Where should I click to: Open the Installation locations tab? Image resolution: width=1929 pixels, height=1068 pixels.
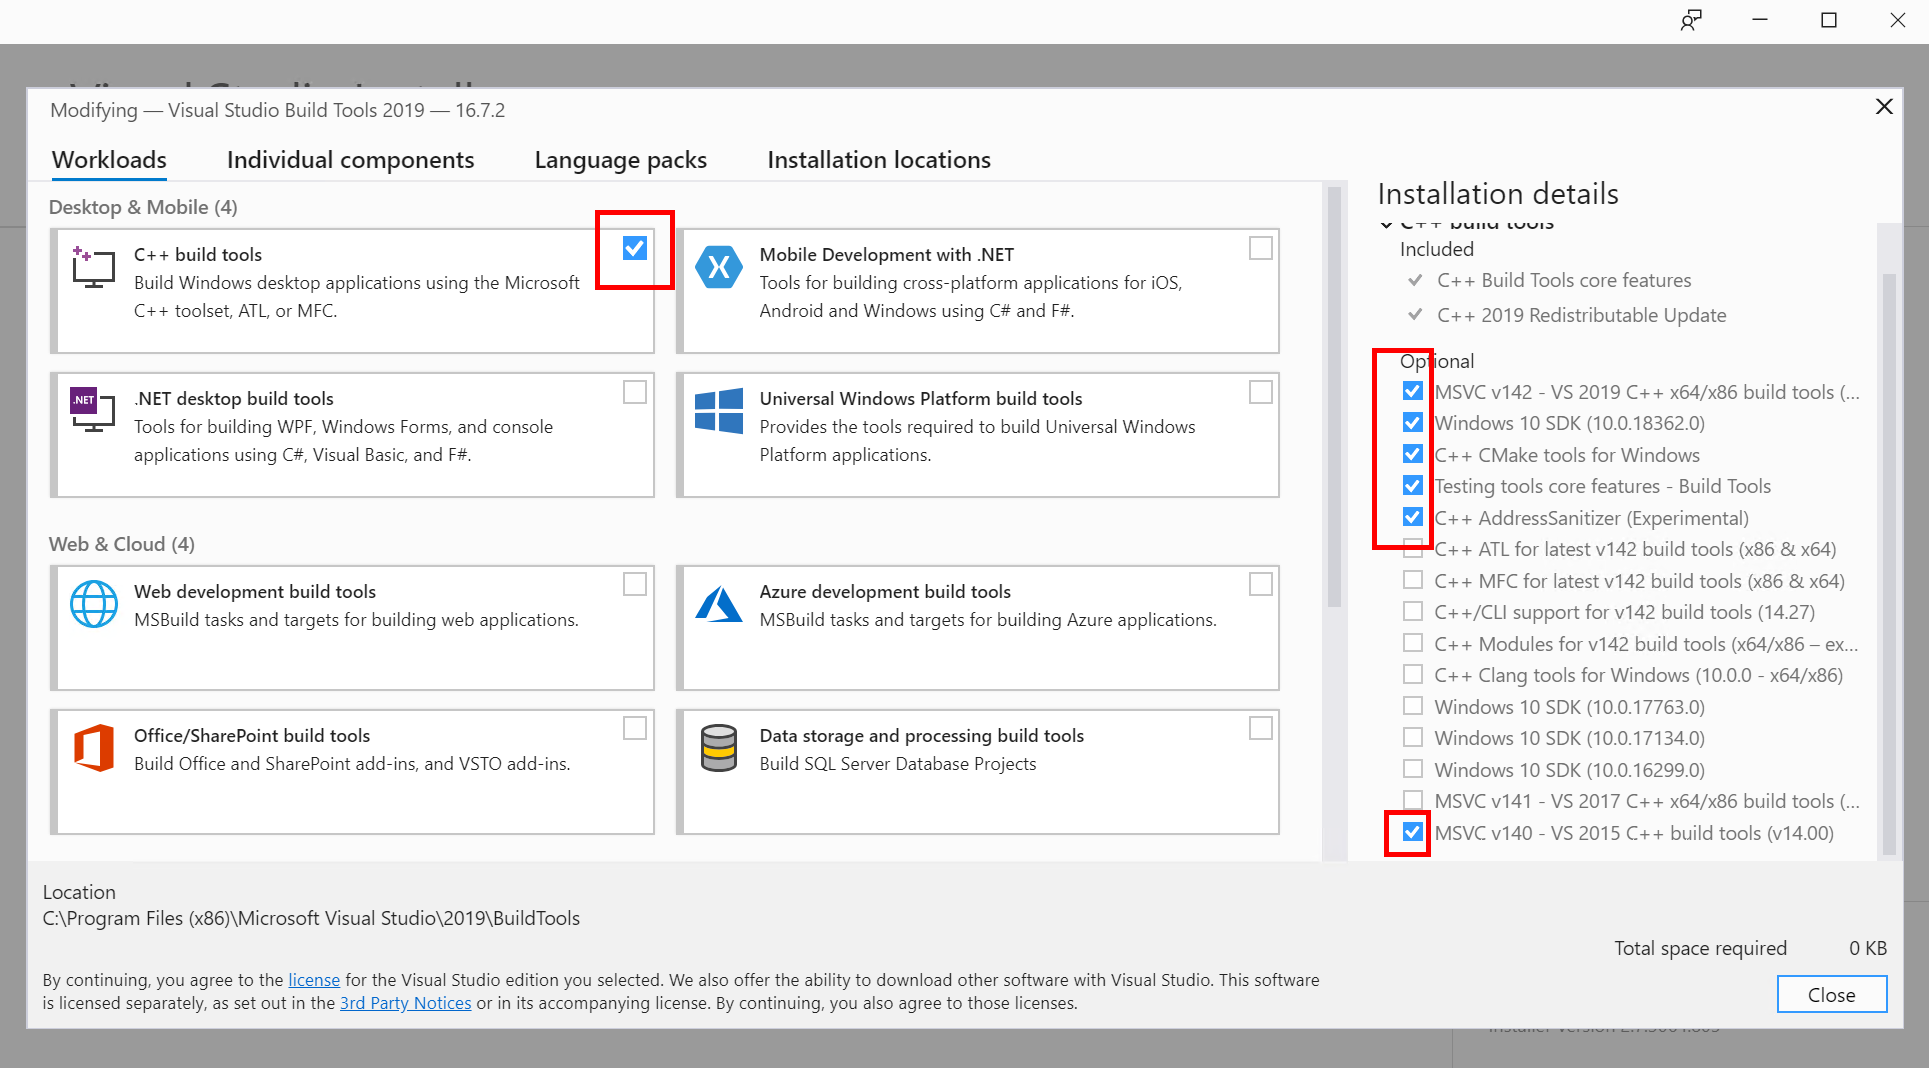879,160
